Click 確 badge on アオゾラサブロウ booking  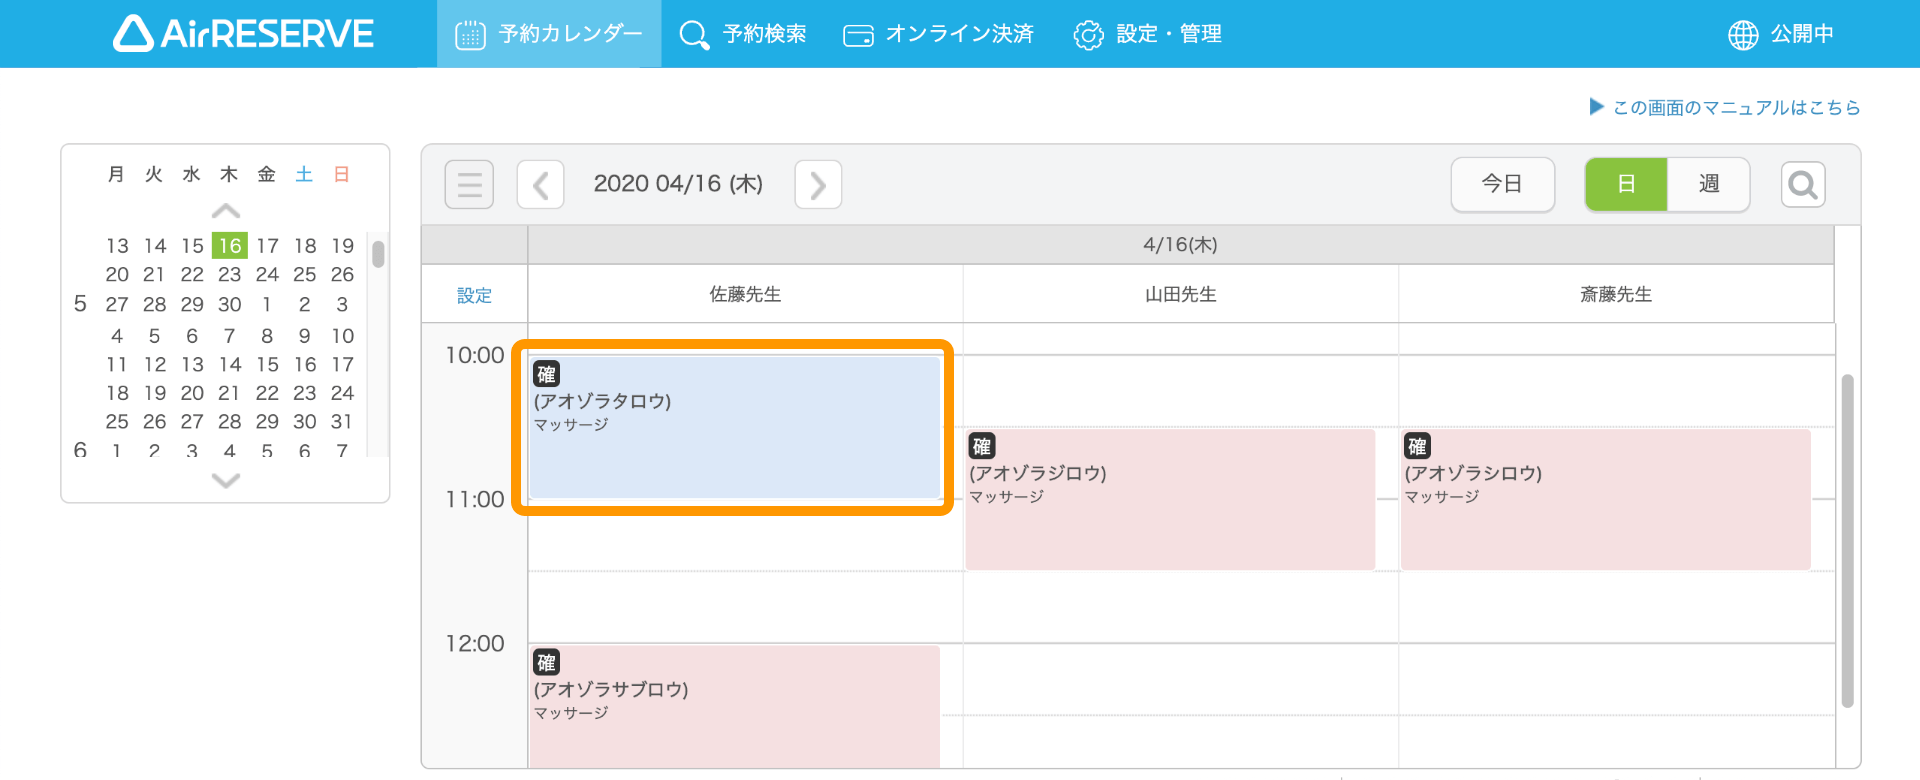pyautogui.click(x=546, y=662)
